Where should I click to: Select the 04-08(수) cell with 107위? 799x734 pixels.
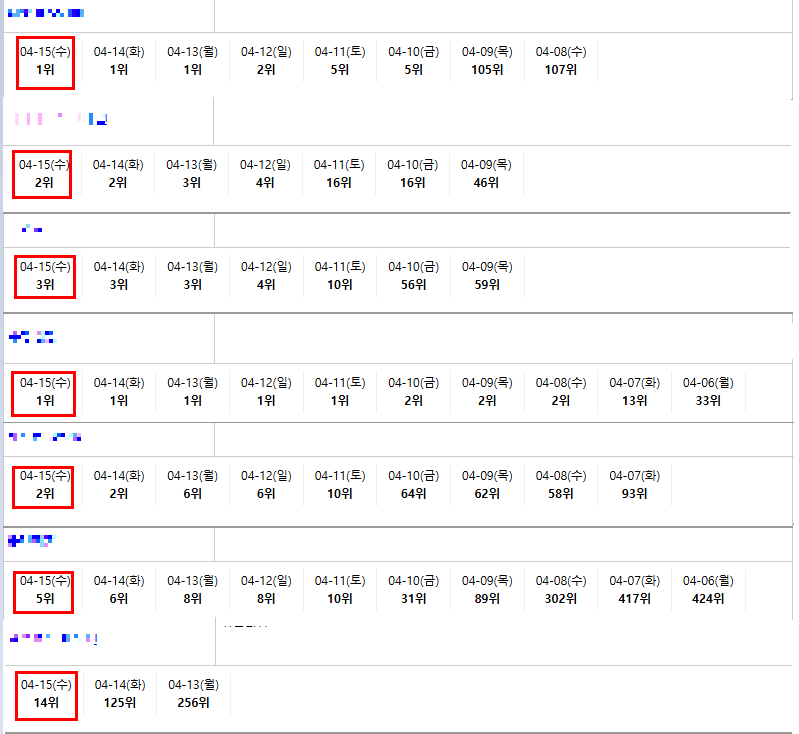tap(561, 61)
